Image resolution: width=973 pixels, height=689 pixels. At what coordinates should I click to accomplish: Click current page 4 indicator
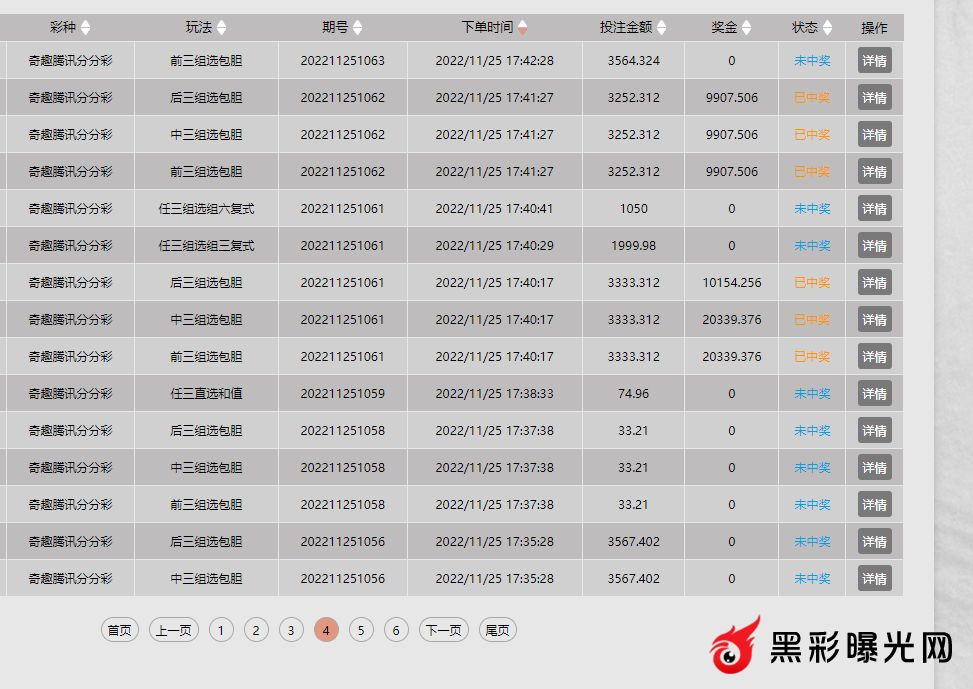point(326,630)
